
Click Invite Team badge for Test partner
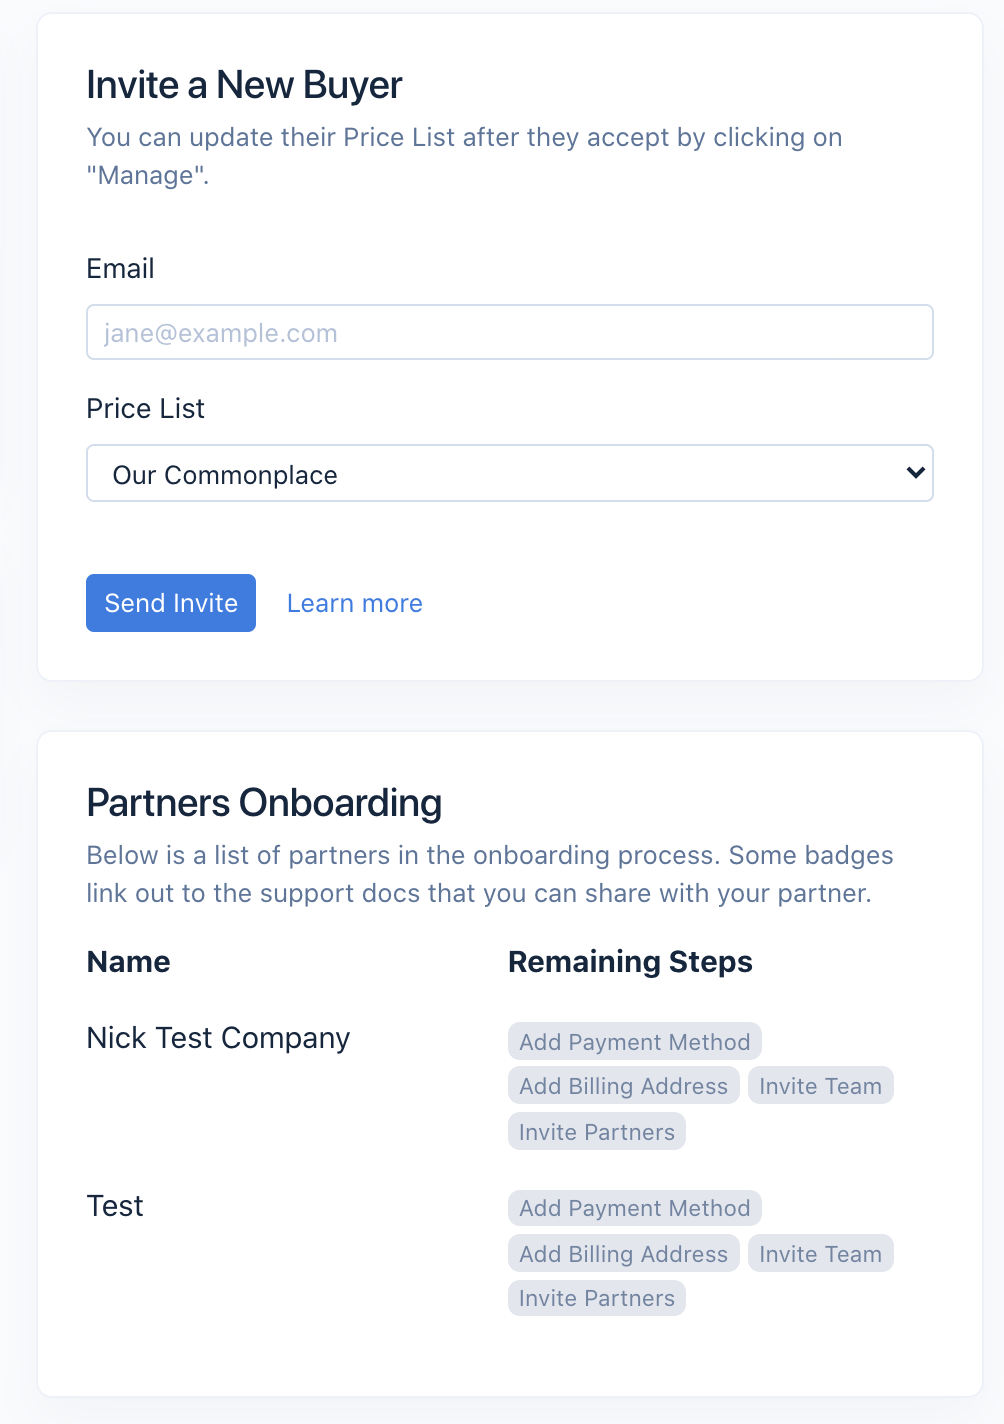820,1254
